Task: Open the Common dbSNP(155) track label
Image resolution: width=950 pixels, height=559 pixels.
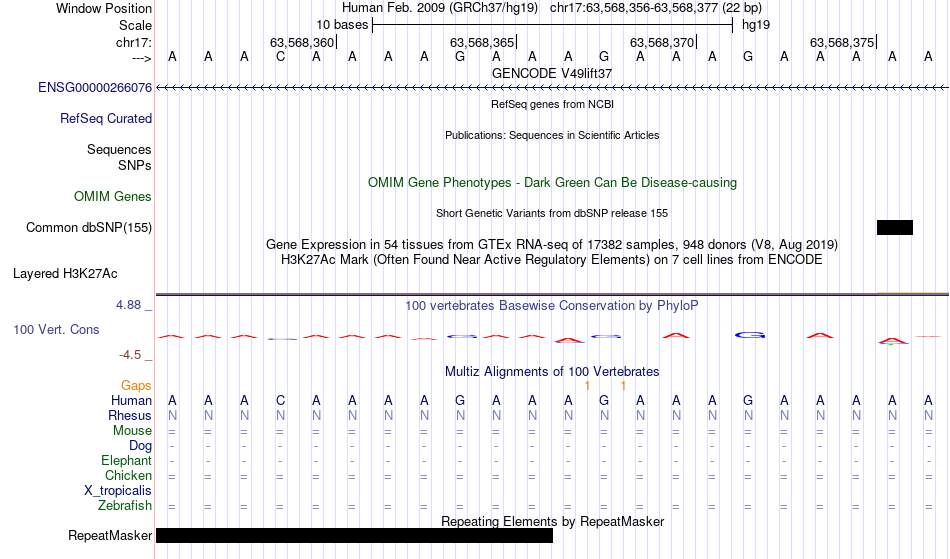Action: point(88,227)
